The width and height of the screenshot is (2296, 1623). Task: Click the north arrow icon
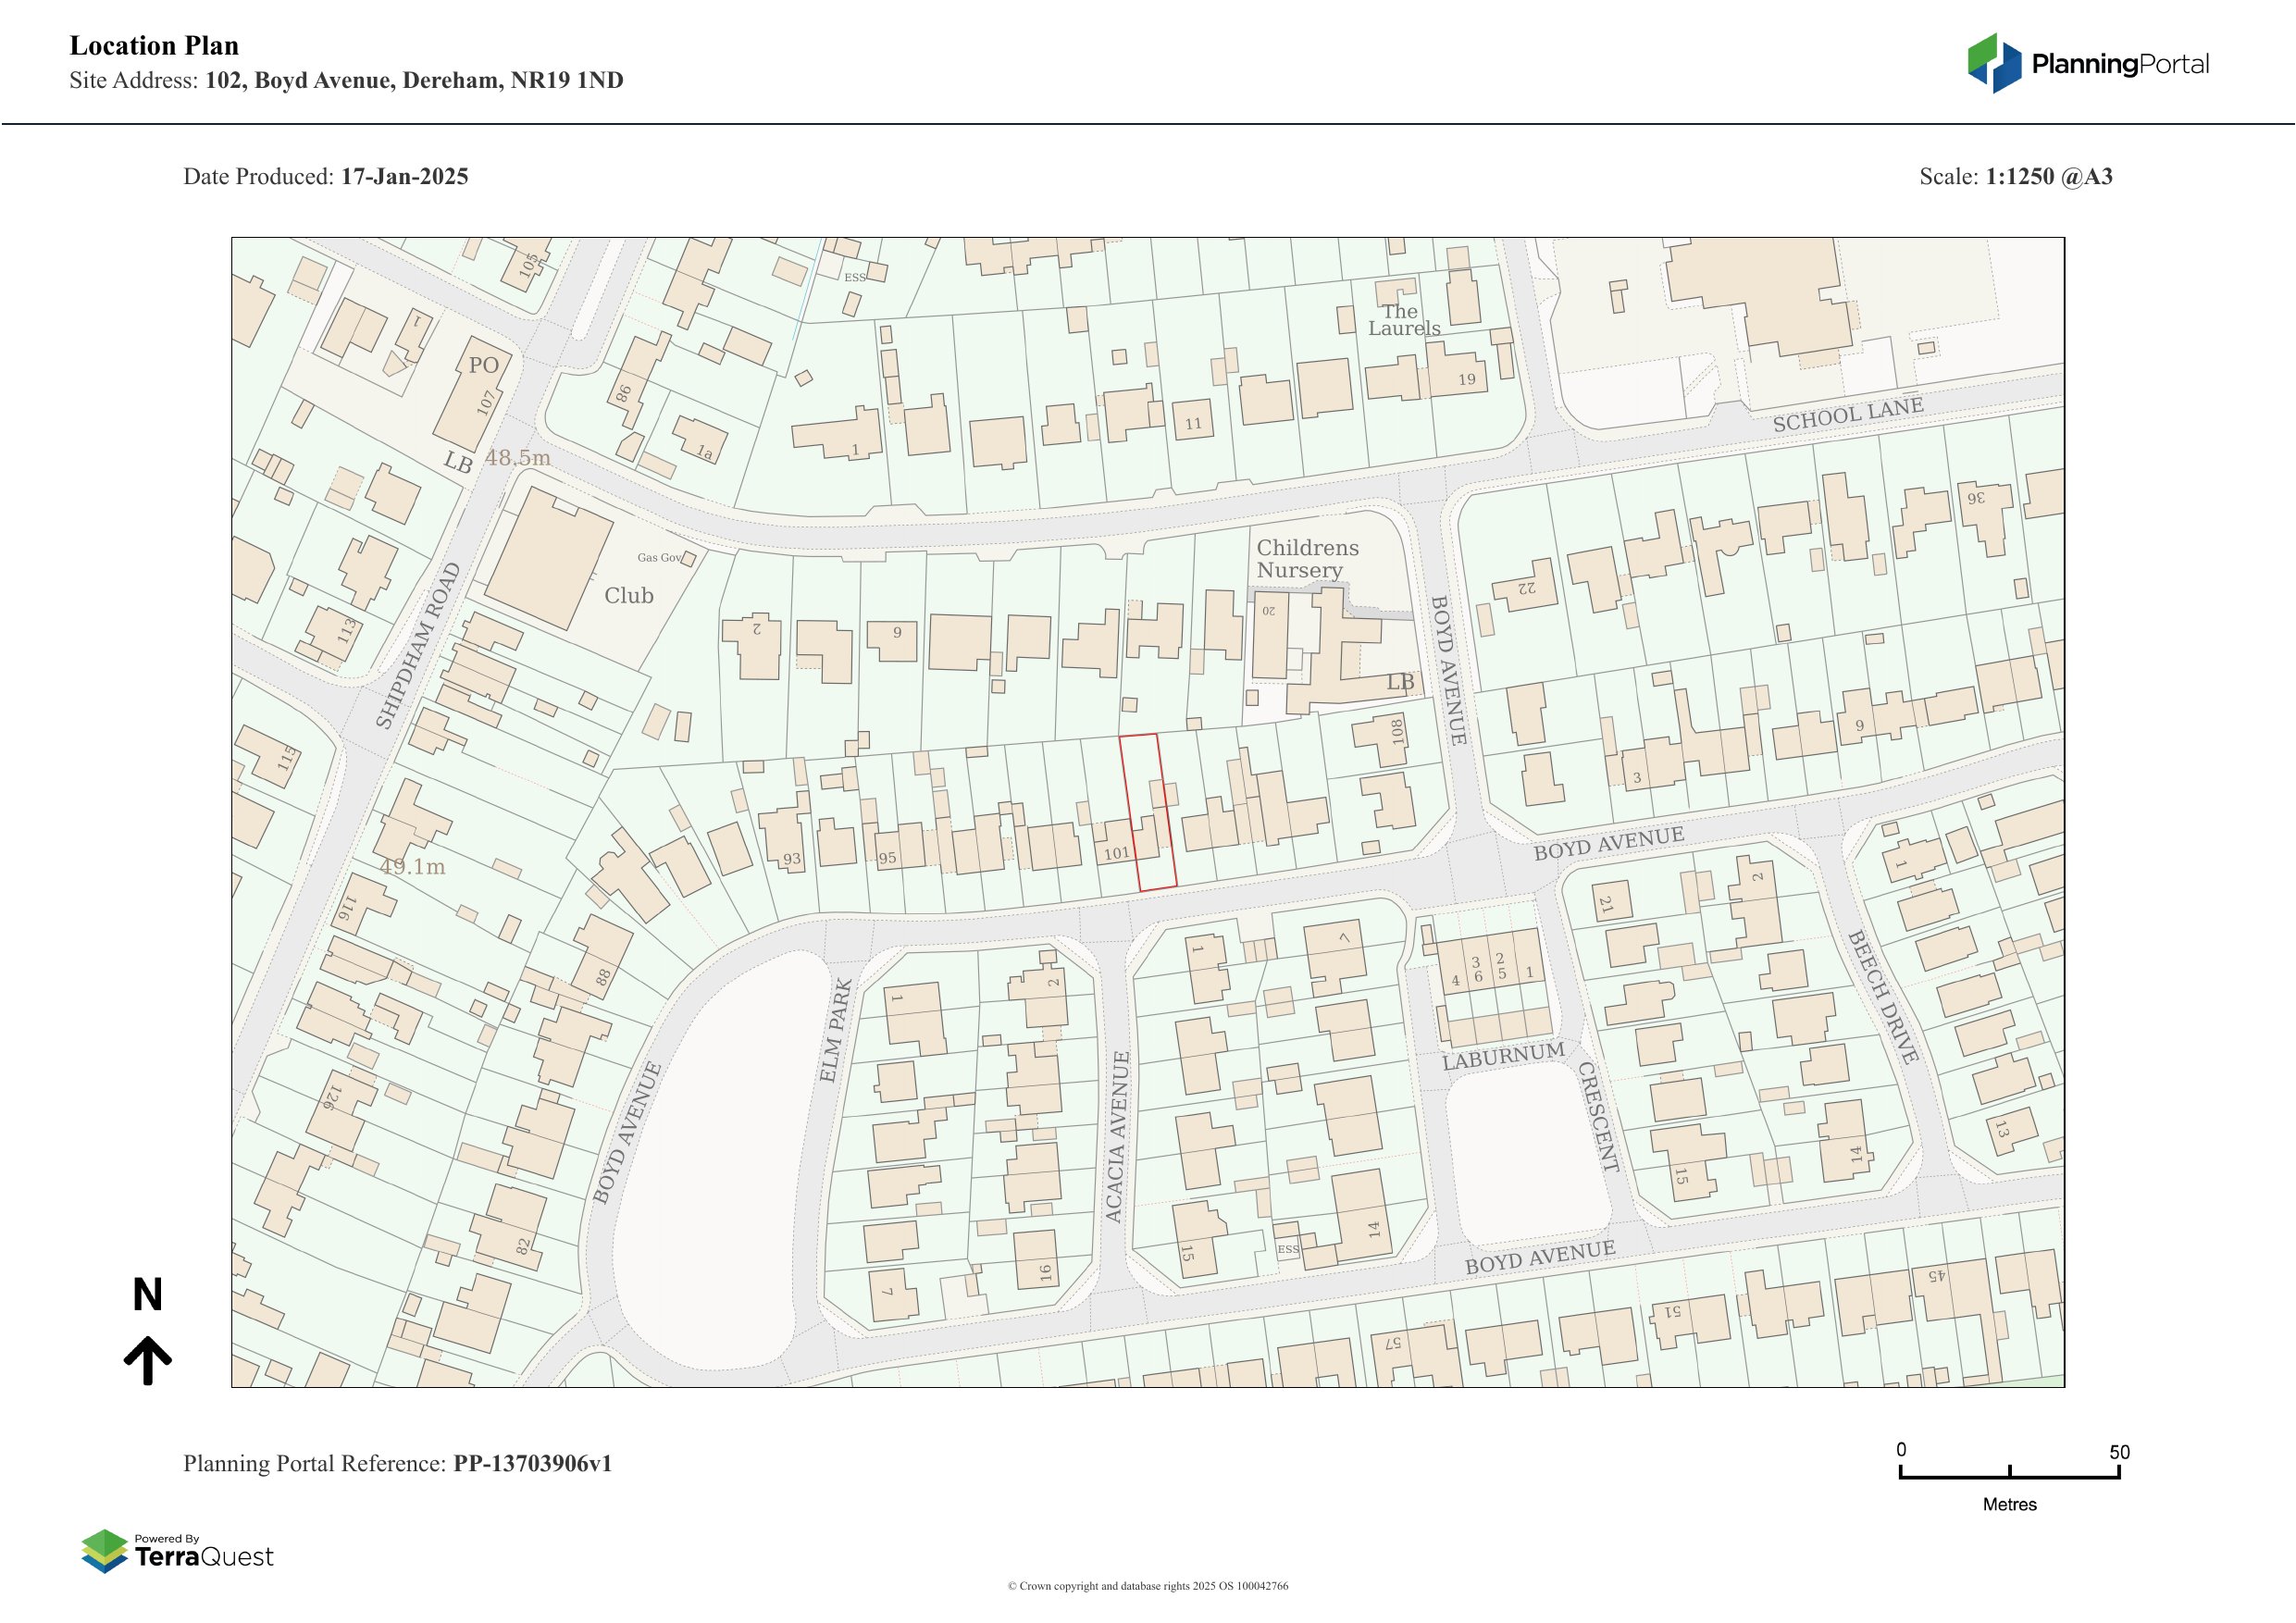coord(148,1359)
